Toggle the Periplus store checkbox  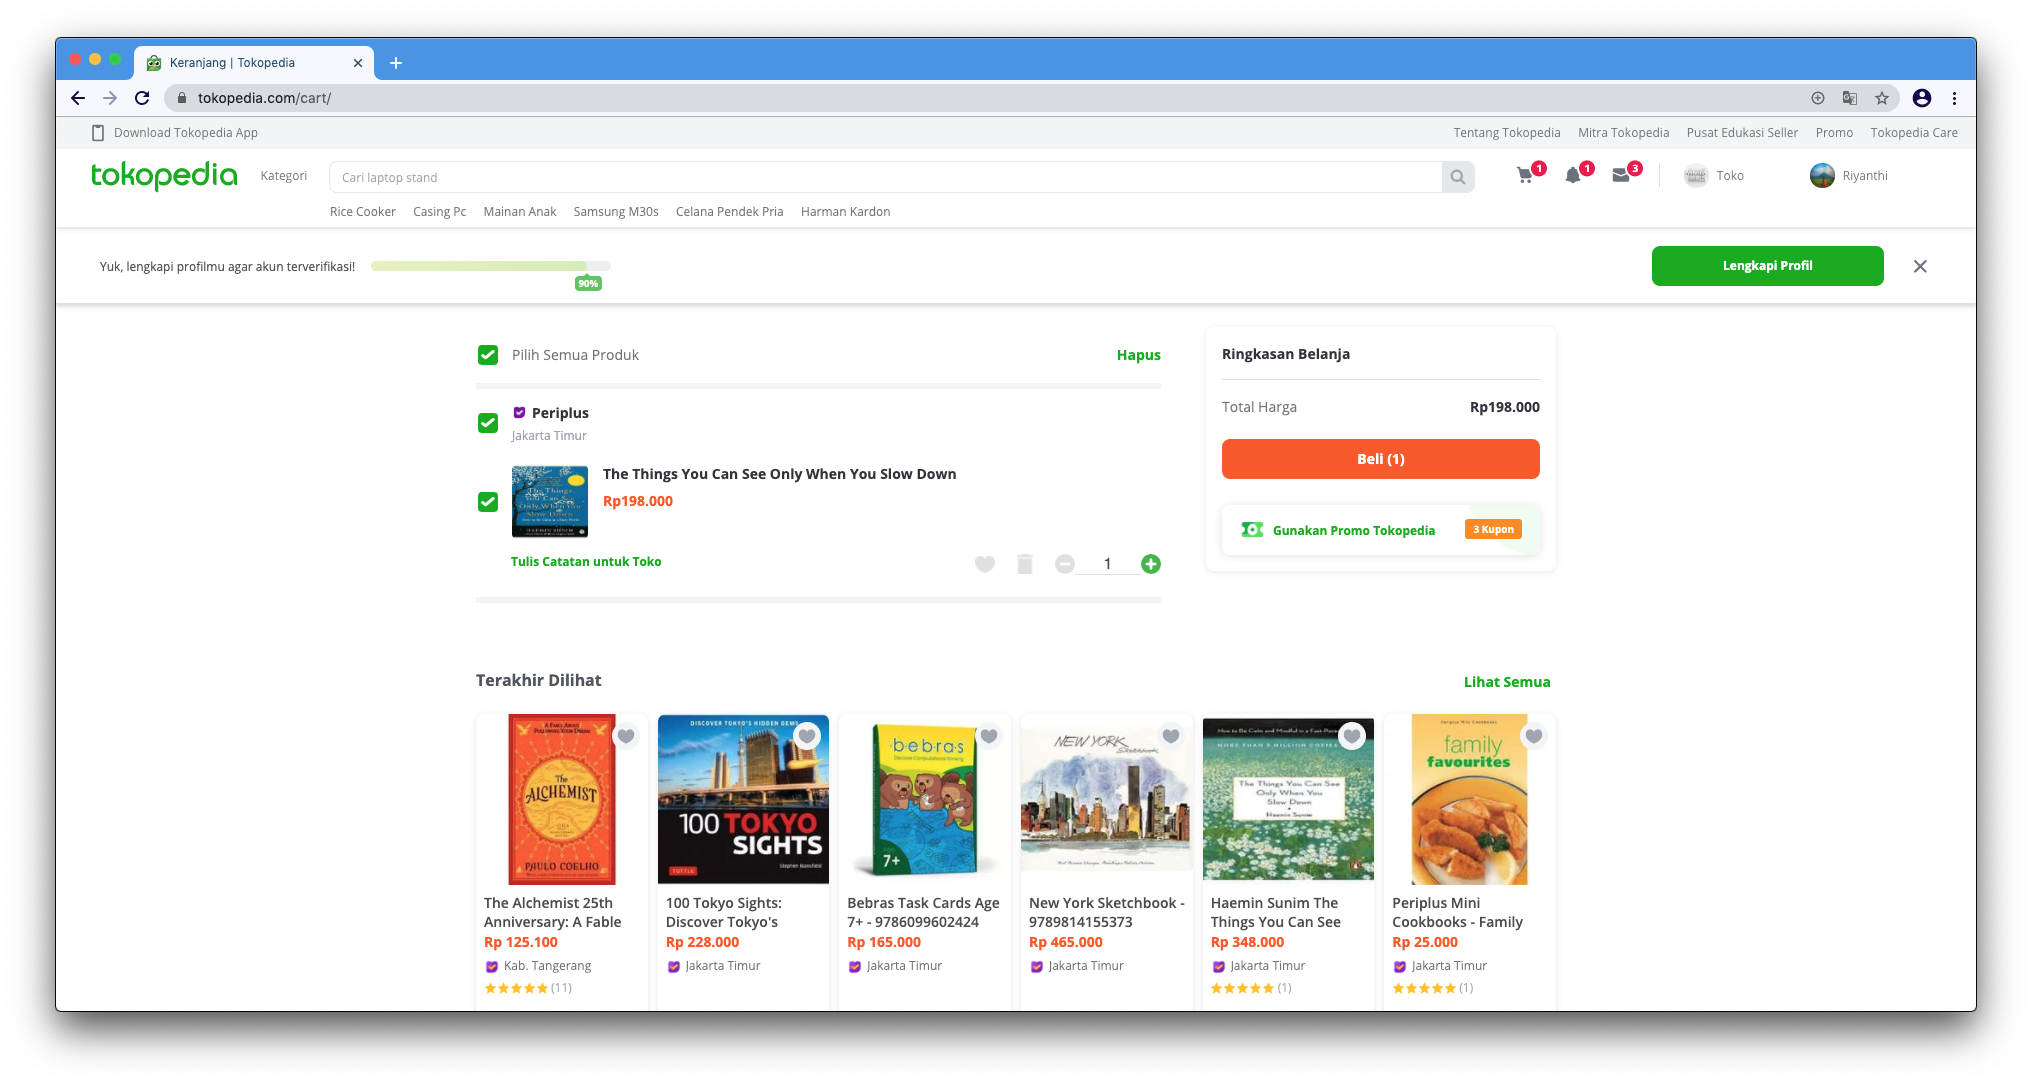click(x=488, y=423)
